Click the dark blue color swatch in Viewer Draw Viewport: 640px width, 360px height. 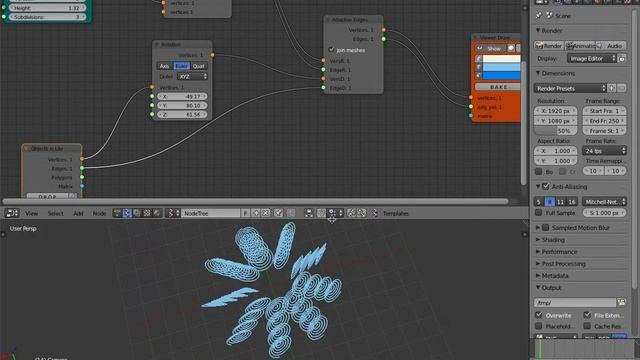(x=502, y=76)
